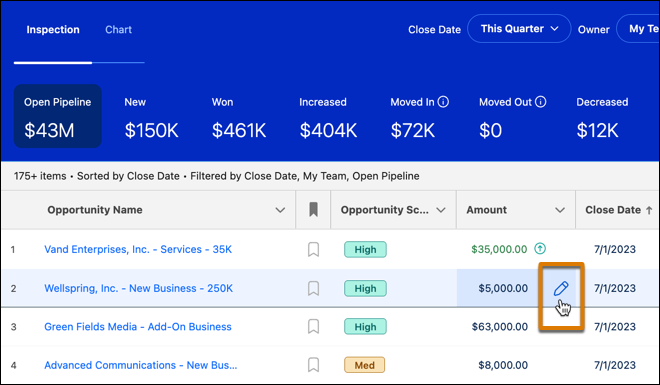The height and width of the screenshot is (385, 660).
Task: Open Green Fields Media - Add-On Business
Action: 138,327
